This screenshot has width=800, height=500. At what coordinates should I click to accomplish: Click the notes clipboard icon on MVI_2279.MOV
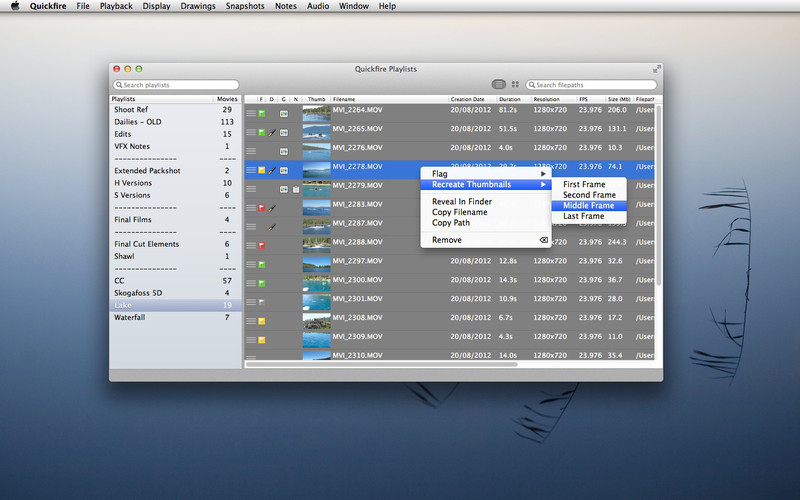point(296,189)
